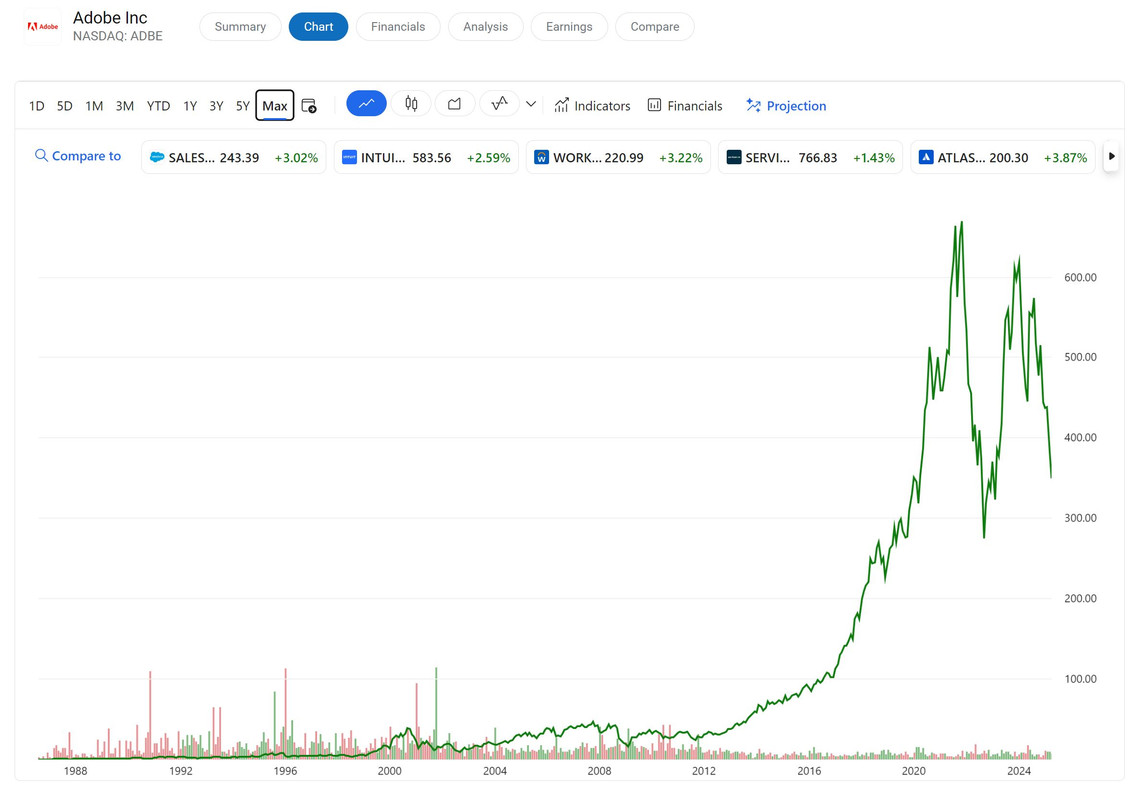The width and height of the screenshot is (1137, 800).
Task: Select the YTD range
Action: (158, 106)
